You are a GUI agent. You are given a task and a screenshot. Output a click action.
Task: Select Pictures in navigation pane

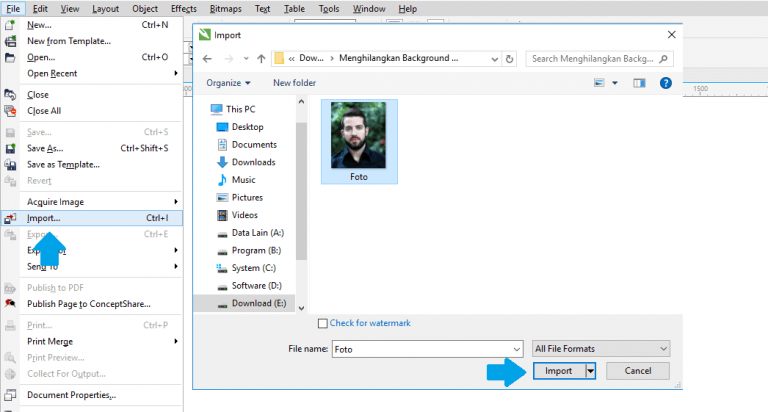click(x=240, y=197)
